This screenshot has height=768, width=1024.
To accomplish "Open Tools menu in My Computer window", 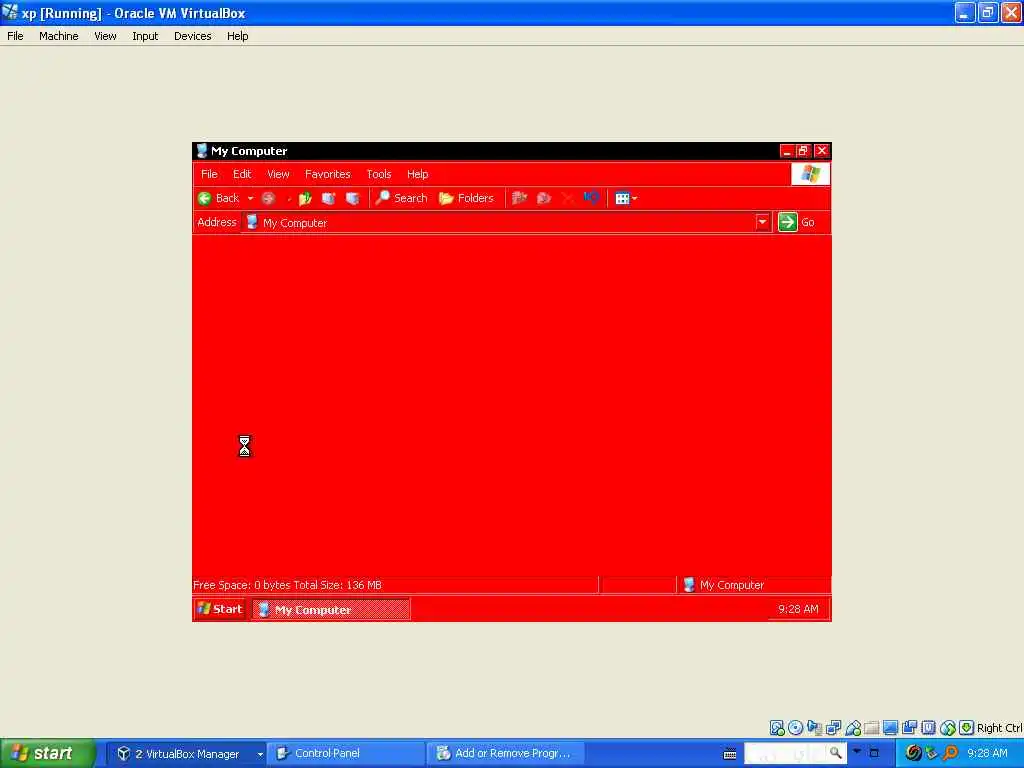I will (379, 174).
